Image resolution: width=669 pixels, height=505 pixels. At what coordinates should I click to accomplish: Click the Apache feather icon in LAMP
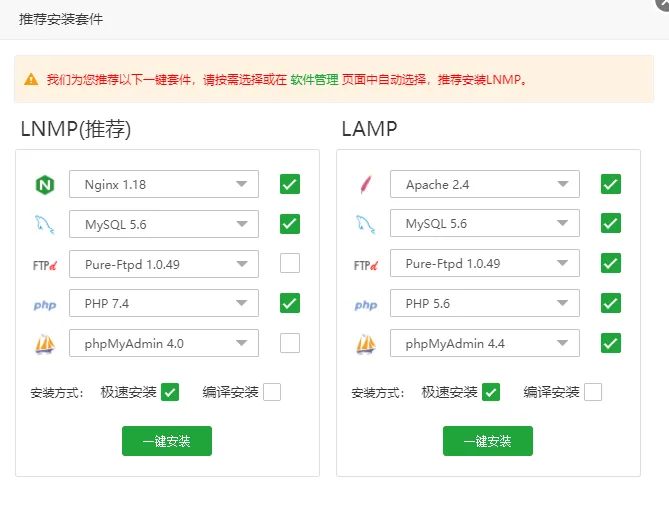coord(365,185)
